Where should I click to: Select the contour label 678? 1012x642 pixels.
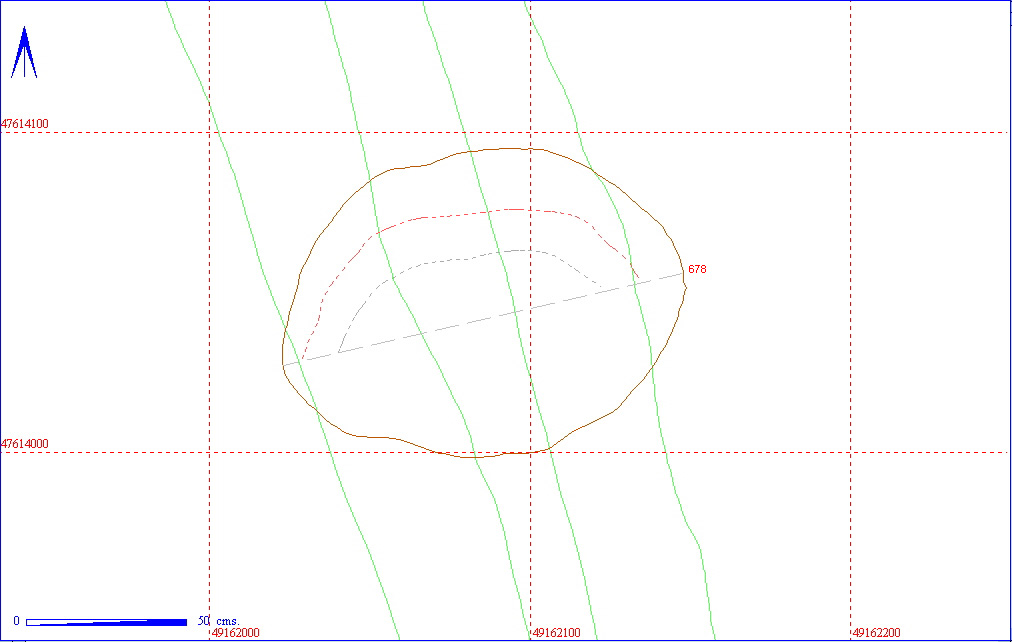697,269
